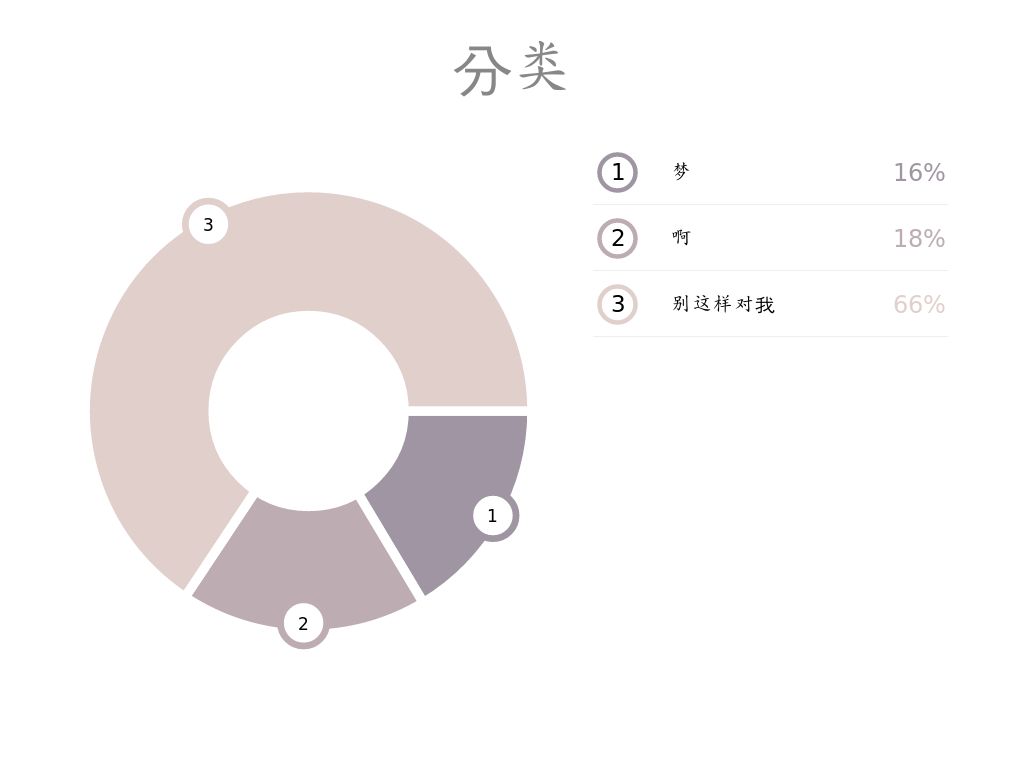
Task: Click the legend circle icon numbered 1
Action: click(x=617, y=172)
